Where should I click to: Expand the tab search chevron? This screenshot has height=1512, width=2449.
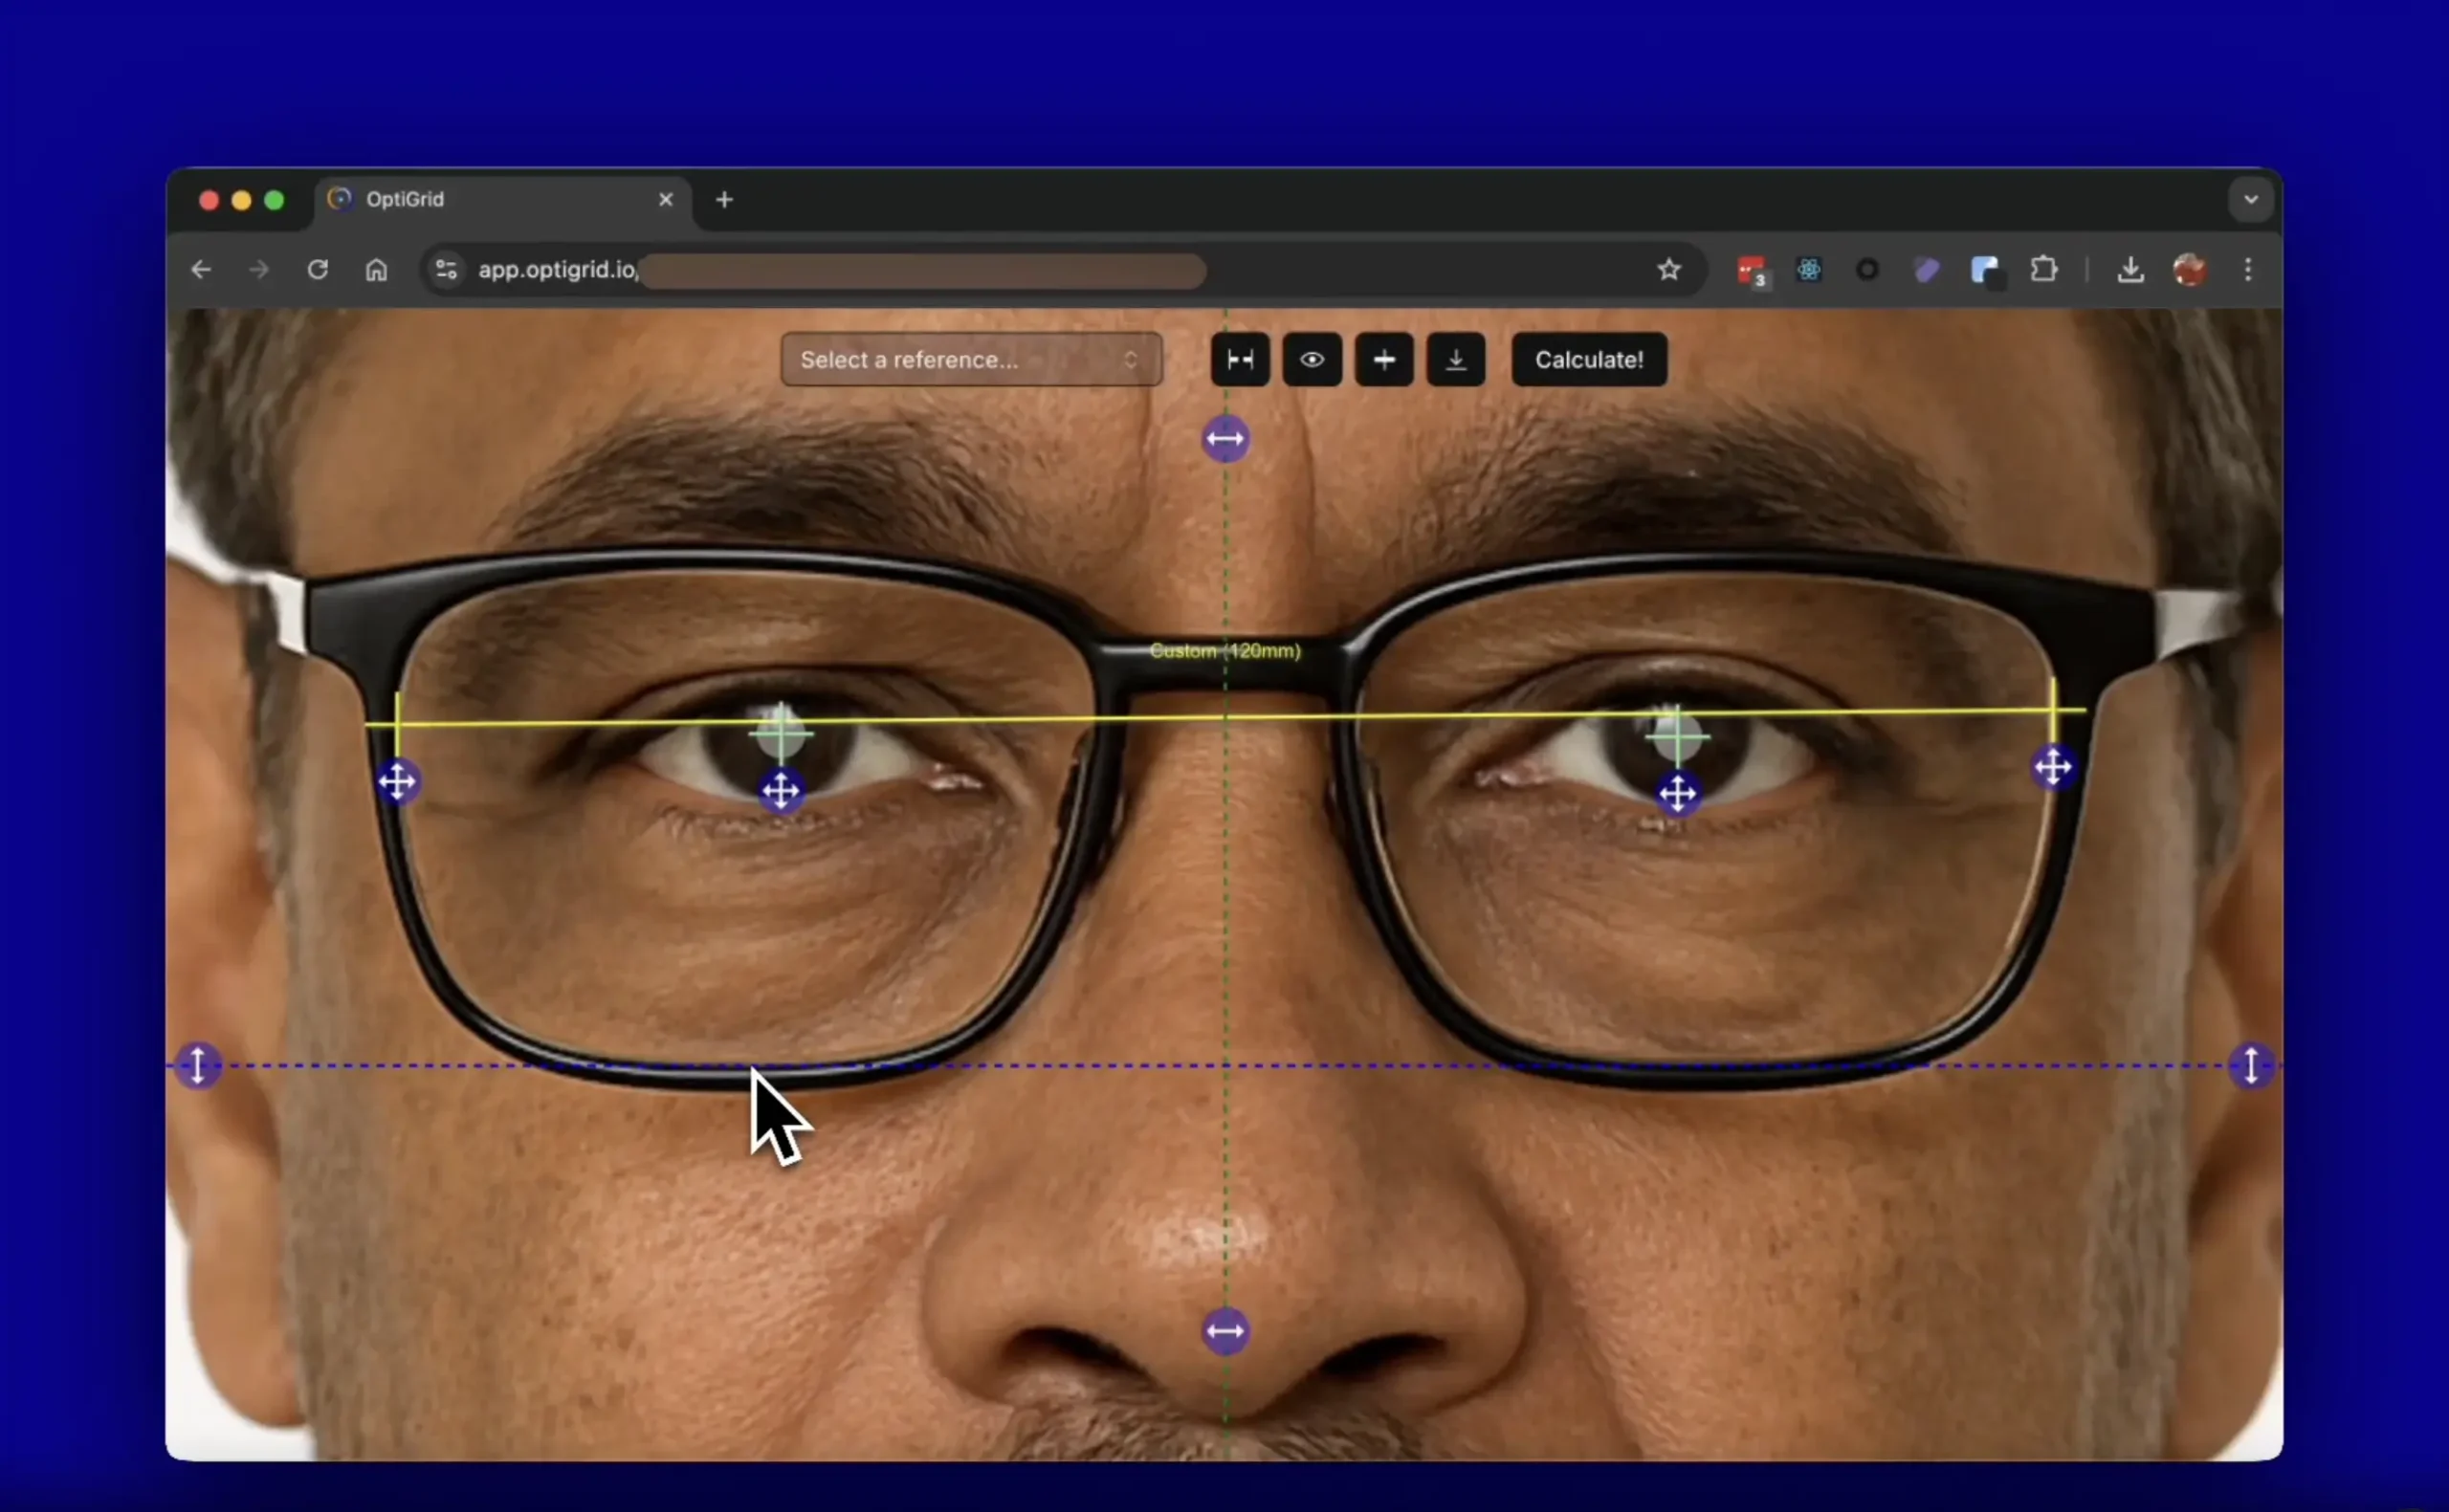tap(2250, 200)
